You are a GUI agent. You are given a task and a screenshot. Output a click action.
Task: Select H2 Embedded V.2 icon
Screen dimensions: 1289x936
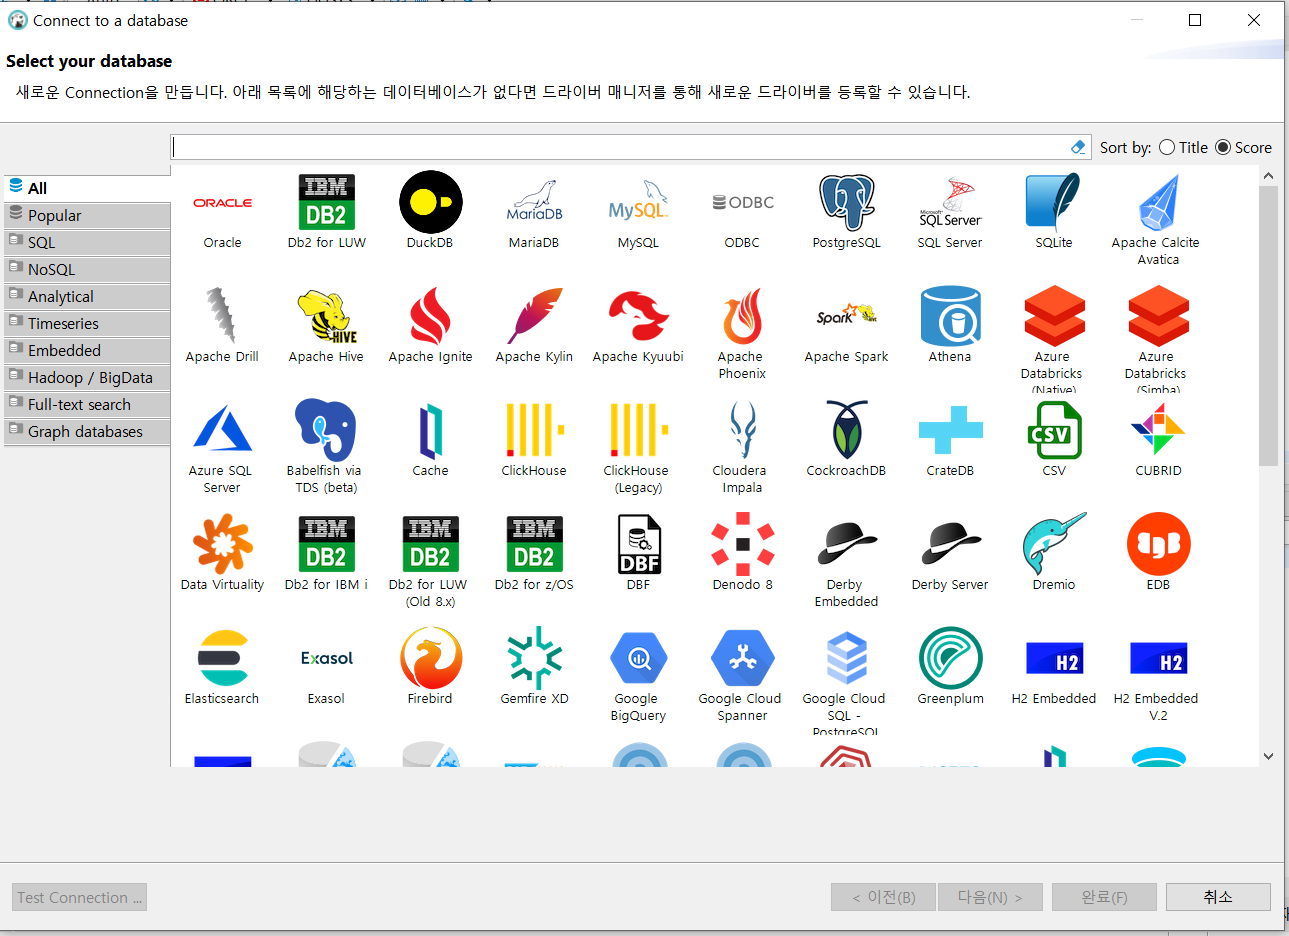[1158, 658]
